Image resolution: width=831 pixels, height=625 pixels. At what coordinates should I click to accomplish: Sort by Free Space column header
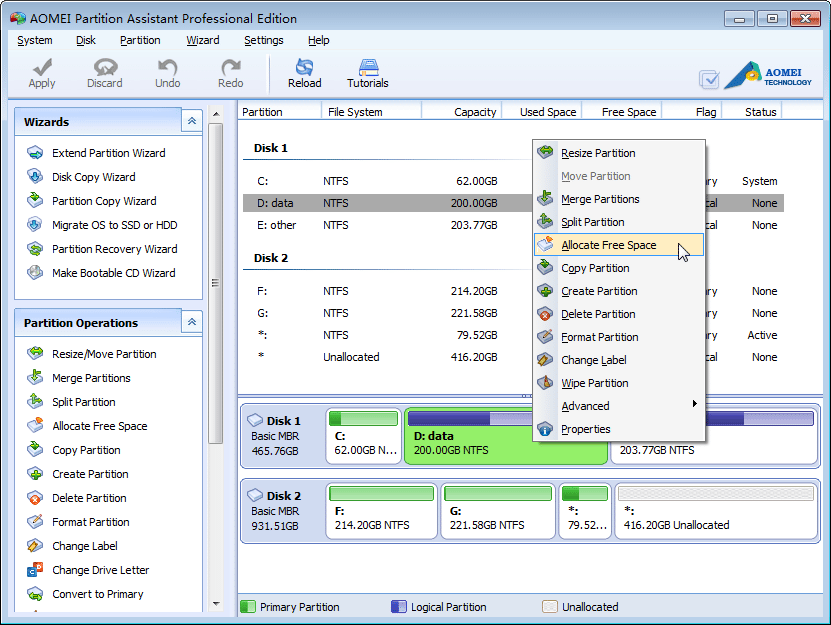tap(622, 112)
